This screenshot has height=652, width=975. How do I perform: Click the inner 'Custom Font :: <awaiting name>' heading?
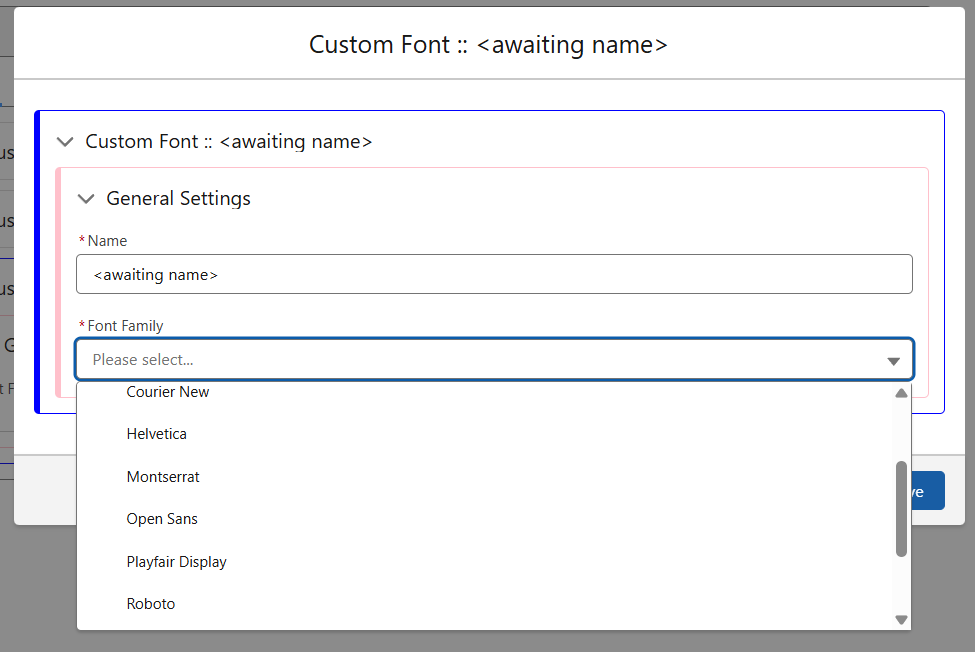(229, 142)
